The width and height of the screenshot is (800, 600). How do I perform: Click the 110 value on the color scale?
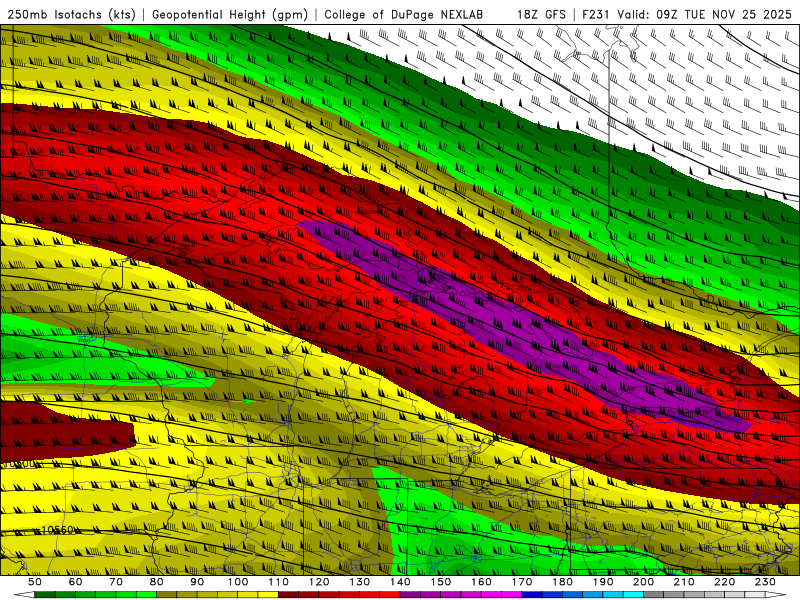[x=279, y=582]
